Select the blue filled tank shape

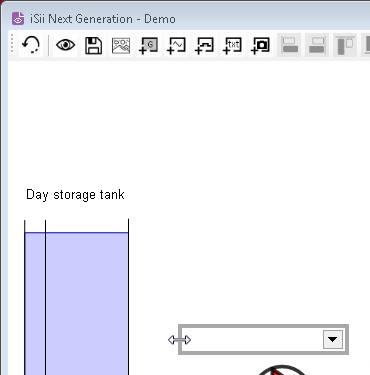(76, 302)
